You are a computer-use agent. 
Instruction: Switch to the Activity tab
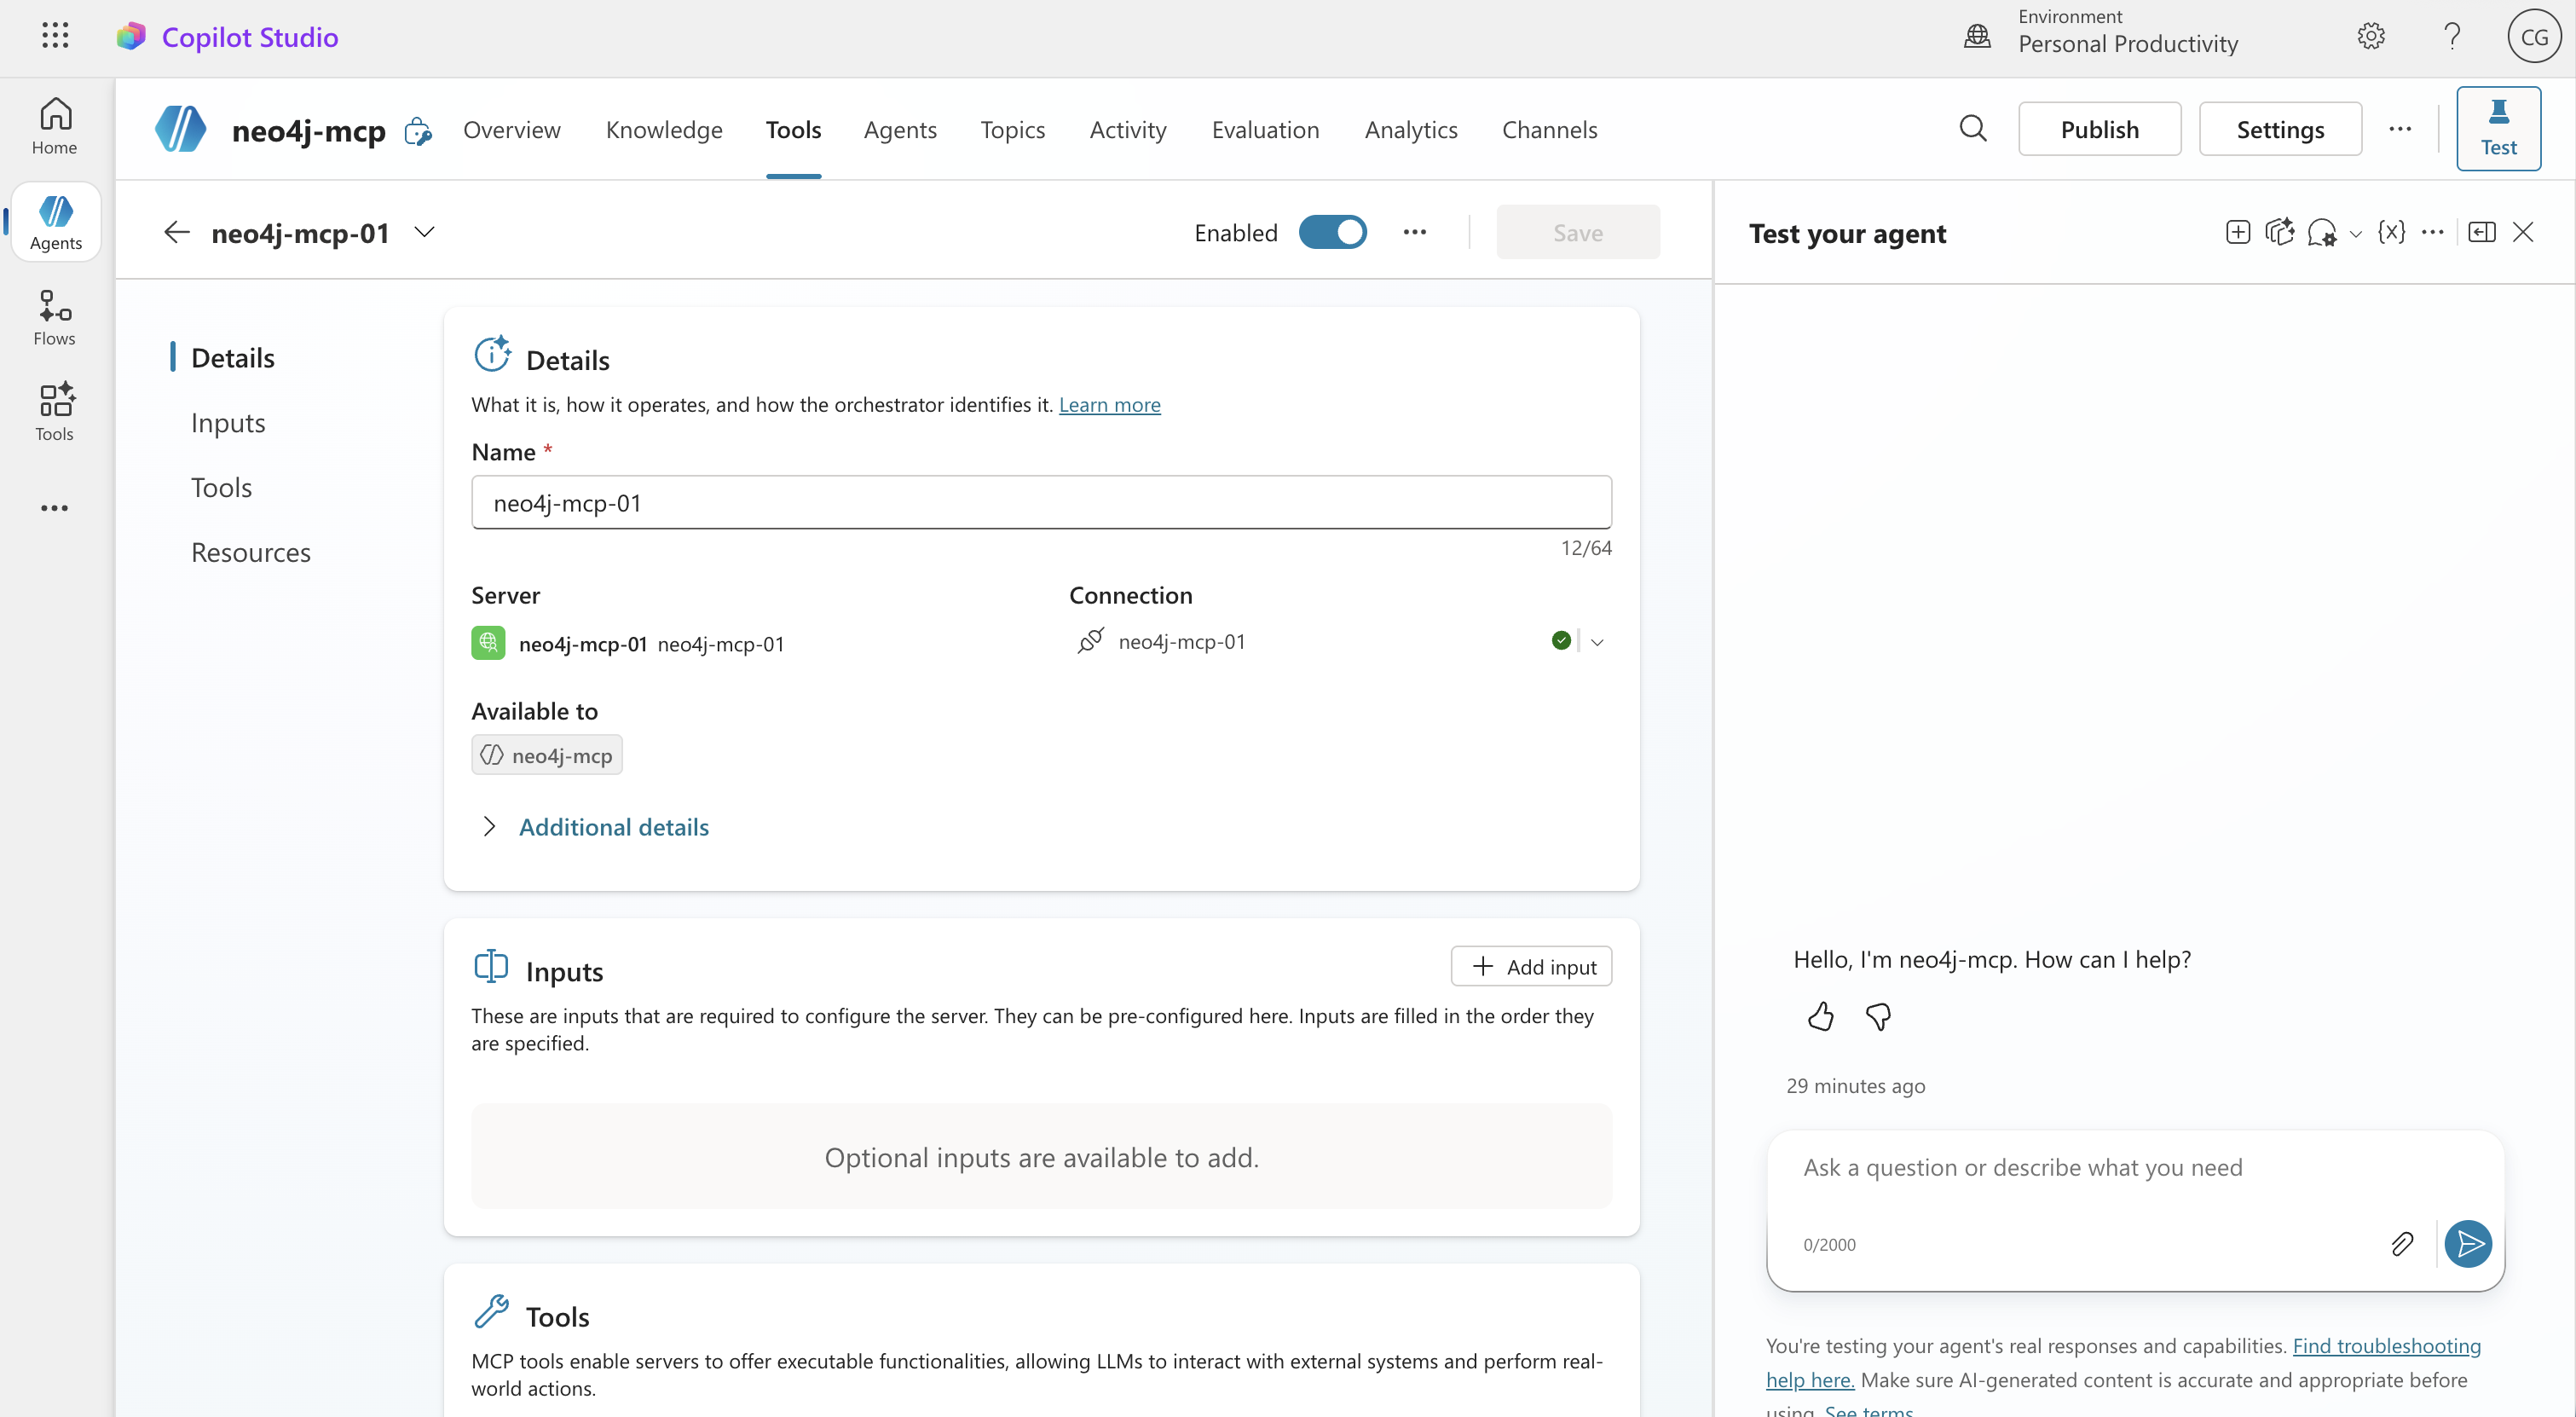[x=1128, y=129]
